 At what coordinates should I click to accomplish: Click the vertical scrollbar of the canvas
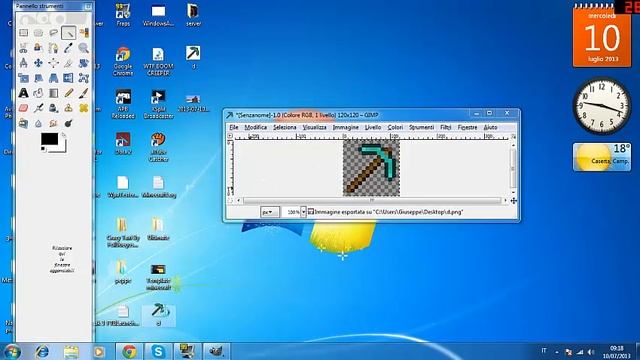tap(513, 168)
